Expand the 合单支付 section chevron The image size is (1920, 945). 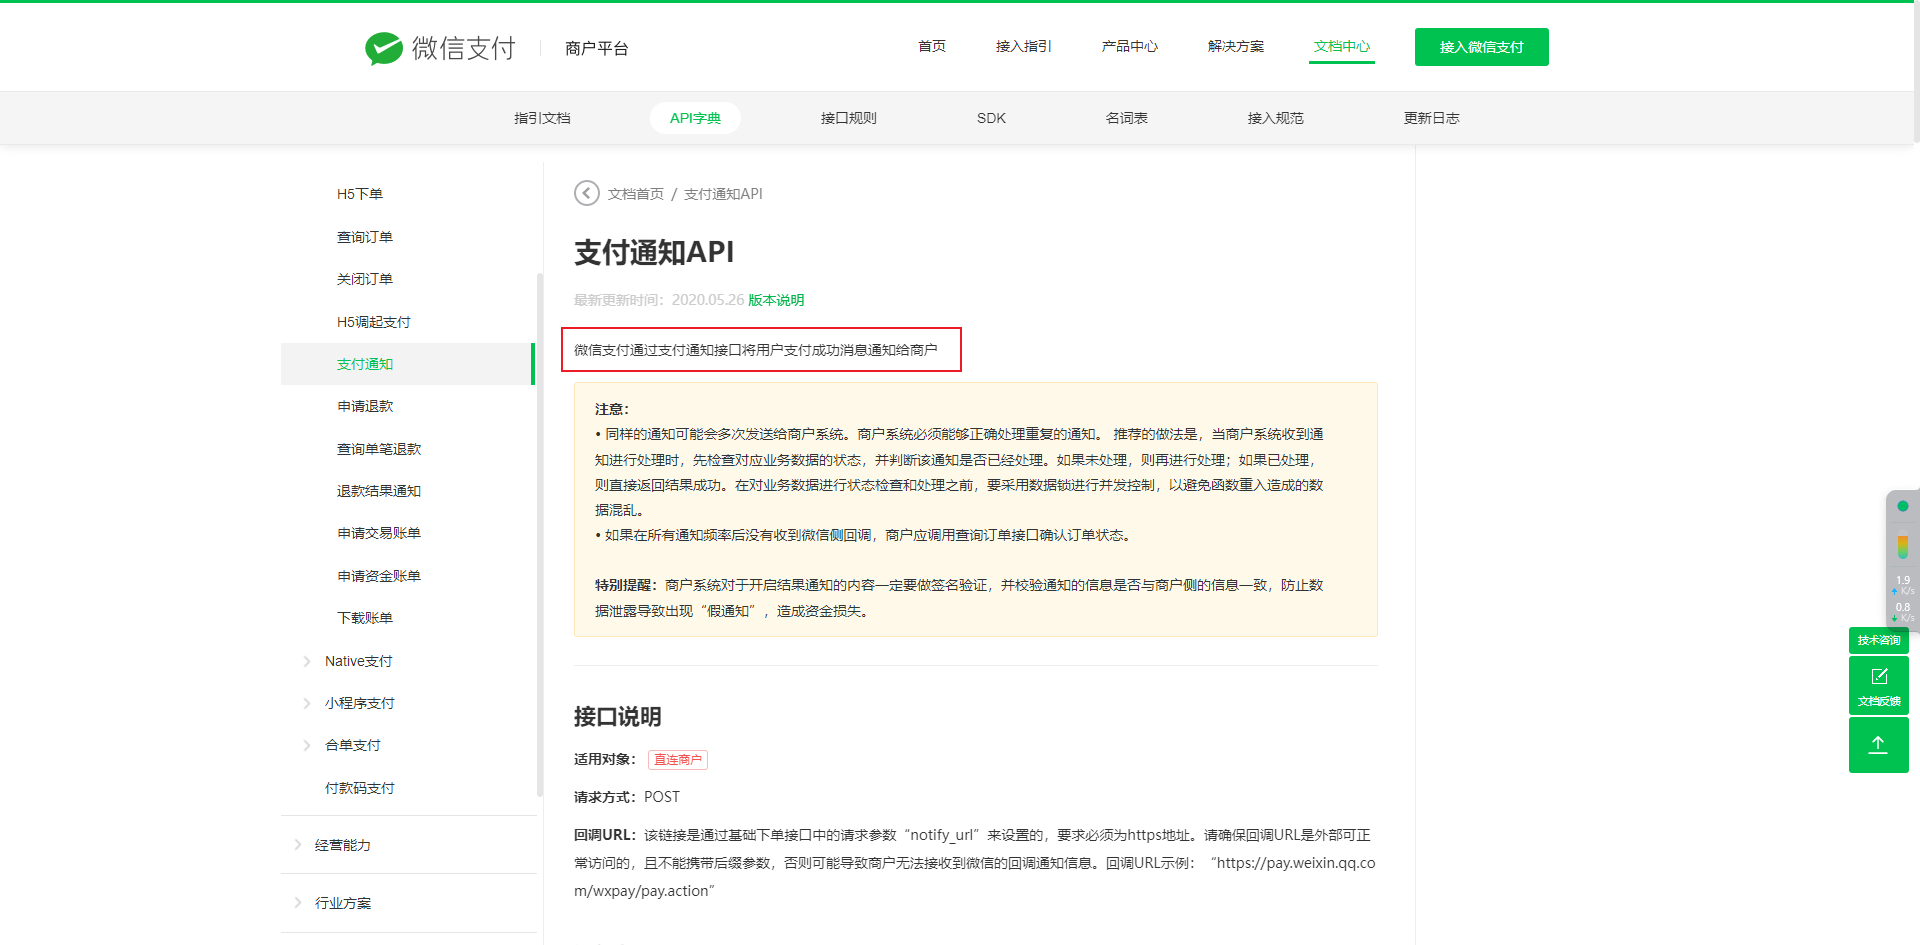click(x=307, y=745)
